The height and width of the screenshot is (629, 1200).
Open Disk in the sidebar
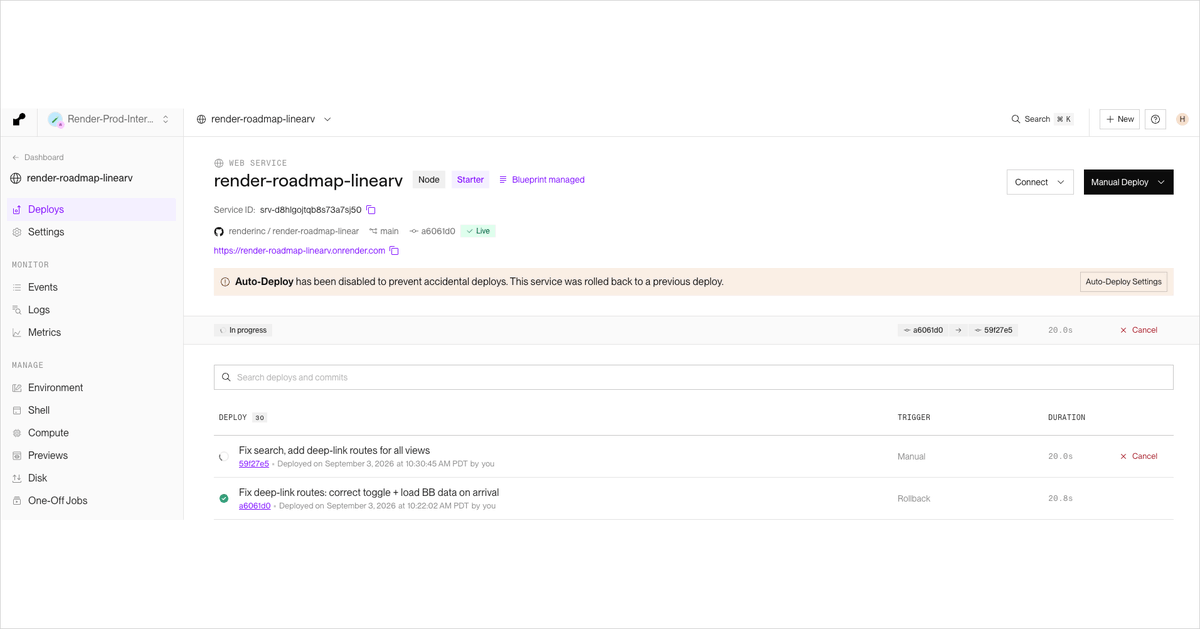pos(92,478)
